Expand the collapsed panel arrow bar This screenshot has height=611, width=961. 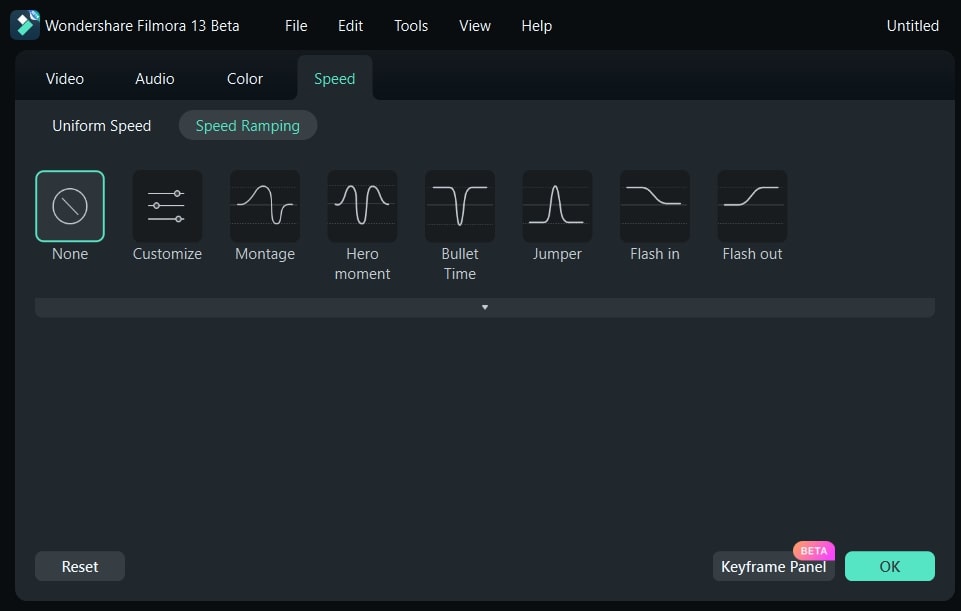(x=485, y=308)
